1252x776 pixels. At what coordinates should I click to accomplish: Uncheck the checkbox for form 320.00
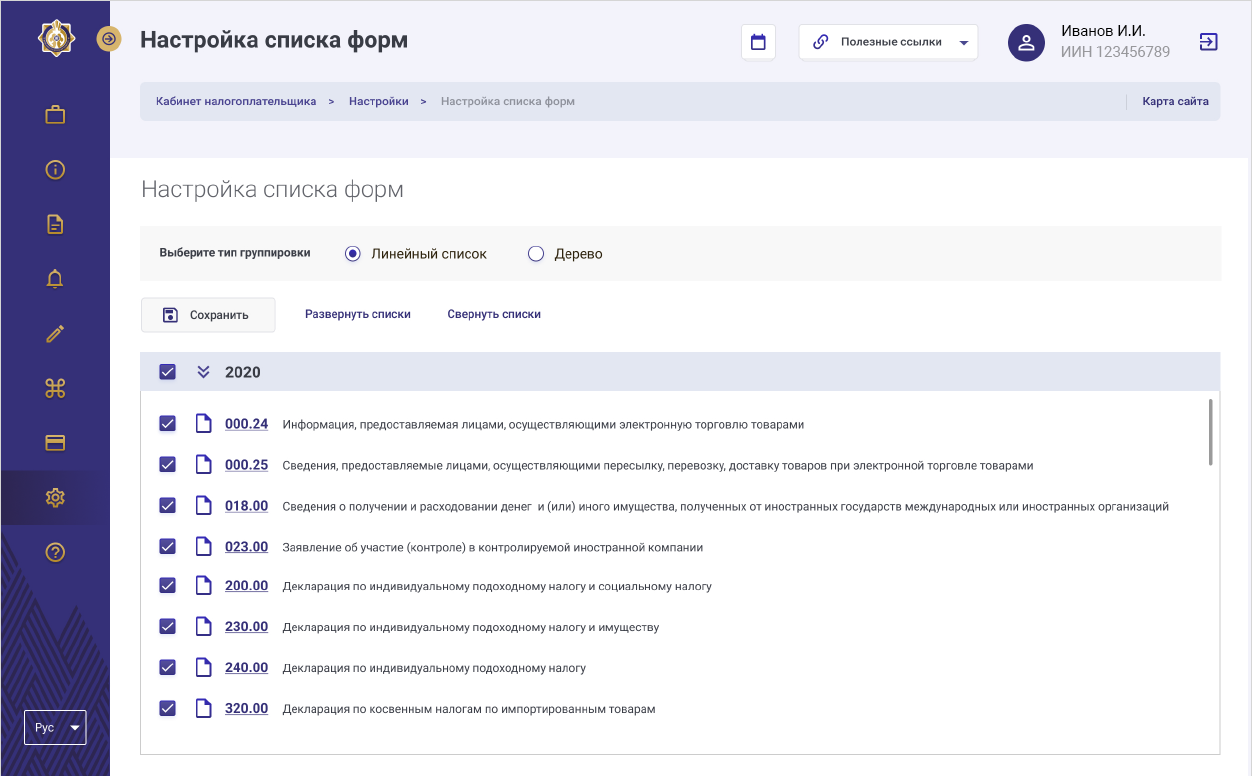pos(167,709)
